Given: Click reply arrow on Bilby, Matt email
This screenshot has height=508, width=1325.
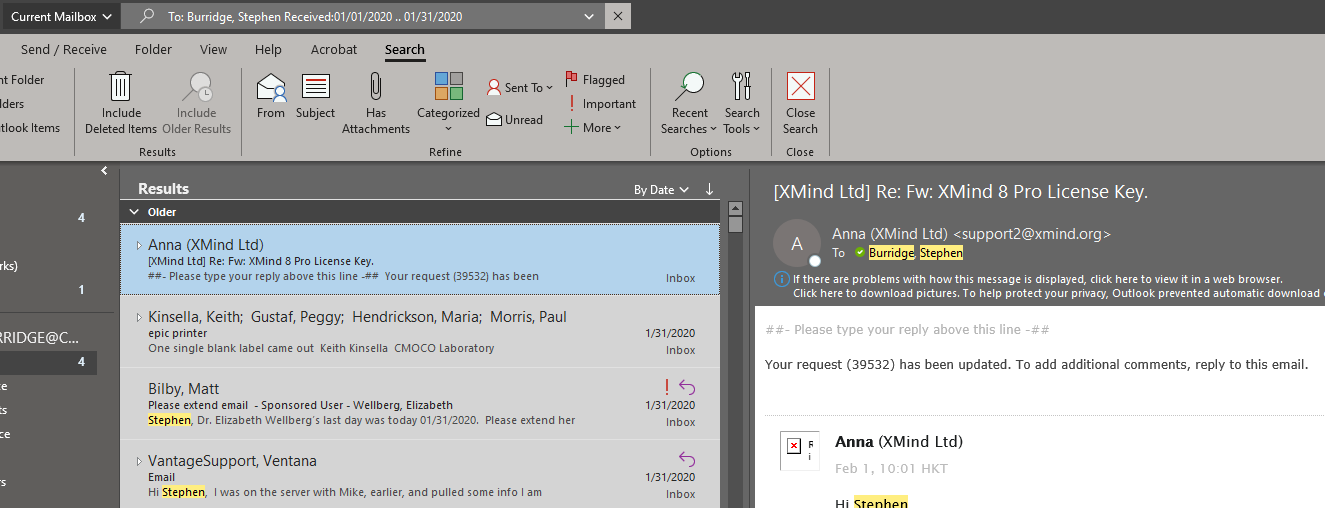Looking at the screenshot, I should coord(687,387).
